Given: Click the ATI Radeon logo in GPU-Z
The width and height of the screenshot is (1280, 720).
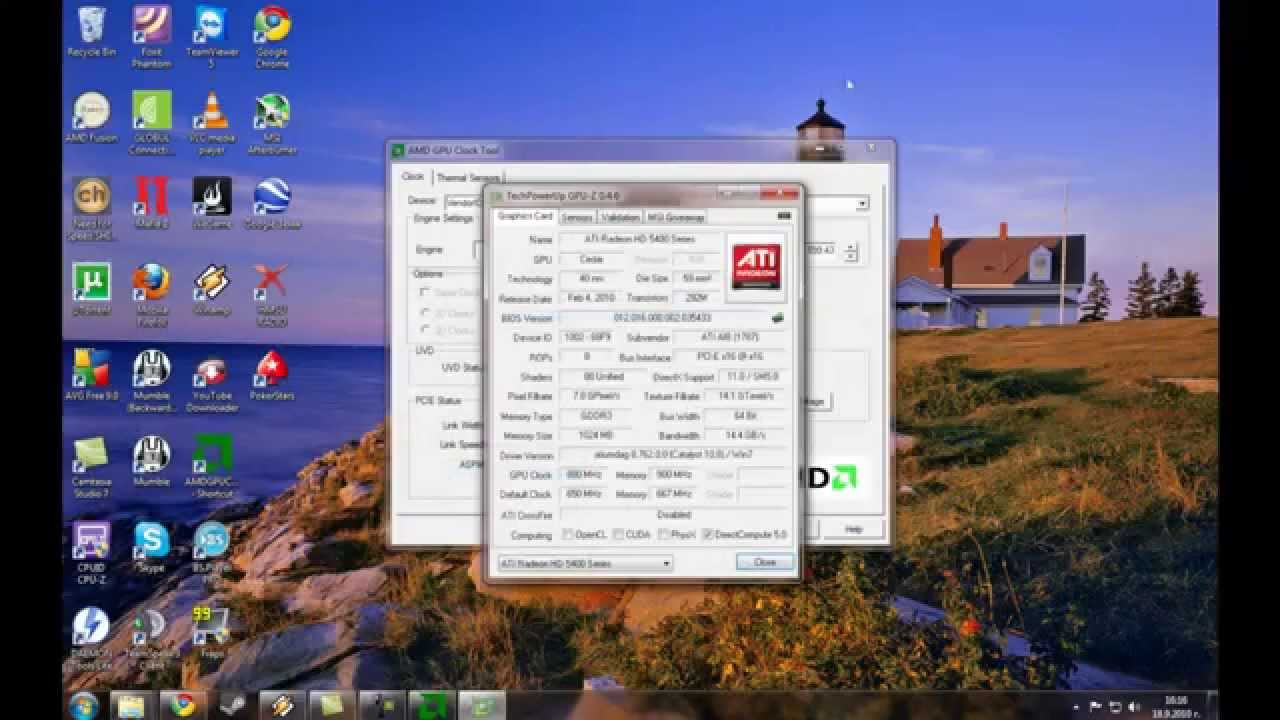Looking at the screenshot, I should pos(757,266).
